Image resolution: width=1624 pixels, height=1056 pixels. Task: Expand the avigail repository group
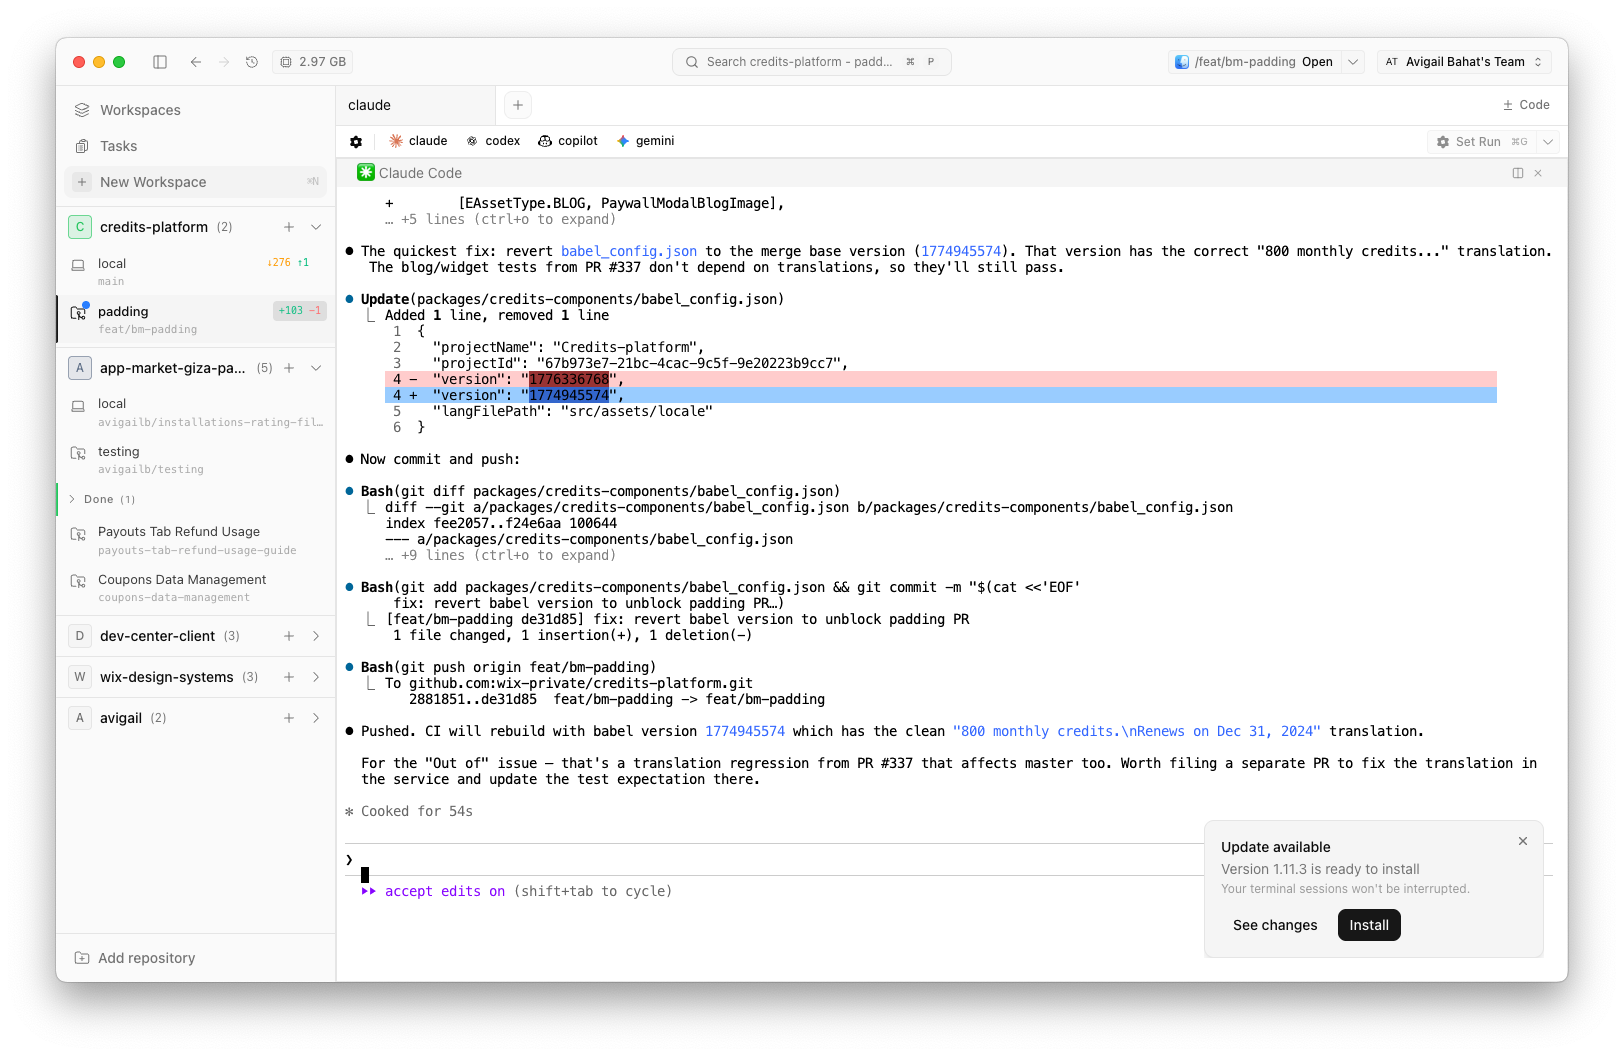(316, 718)
